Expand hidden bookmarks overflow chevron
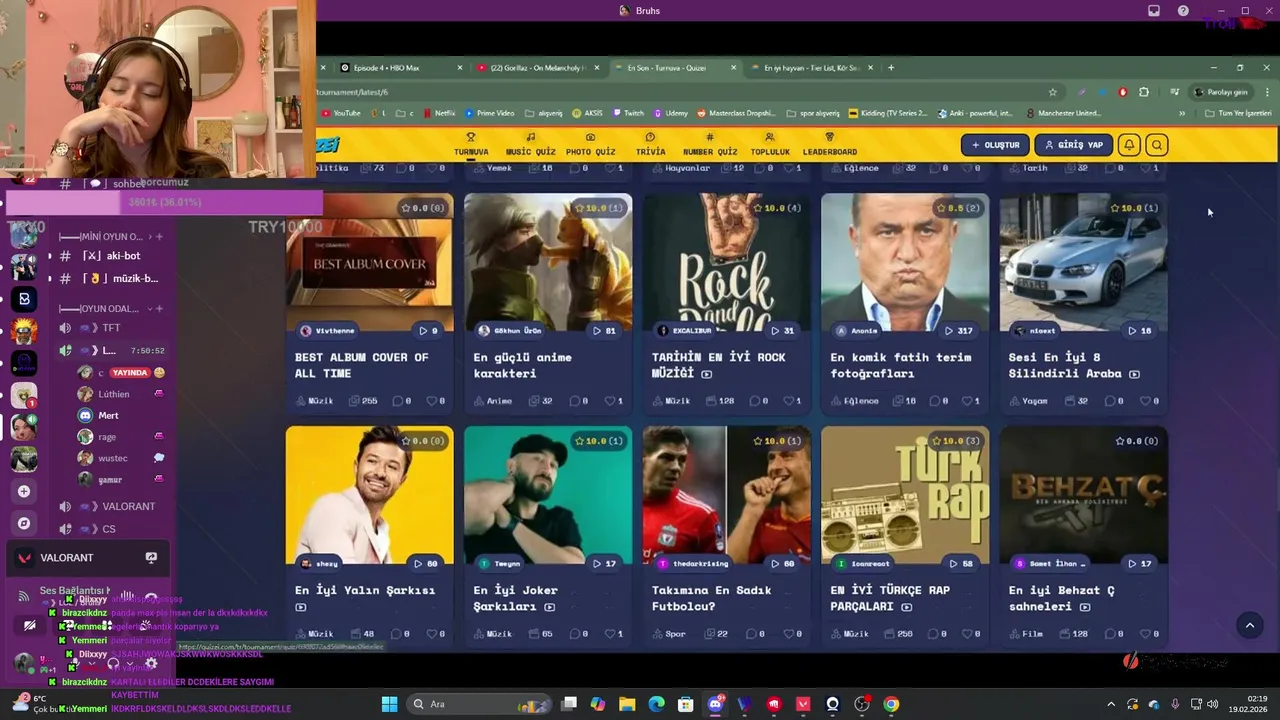This screenshot has width=1280, height=720. click(1182, 113)
